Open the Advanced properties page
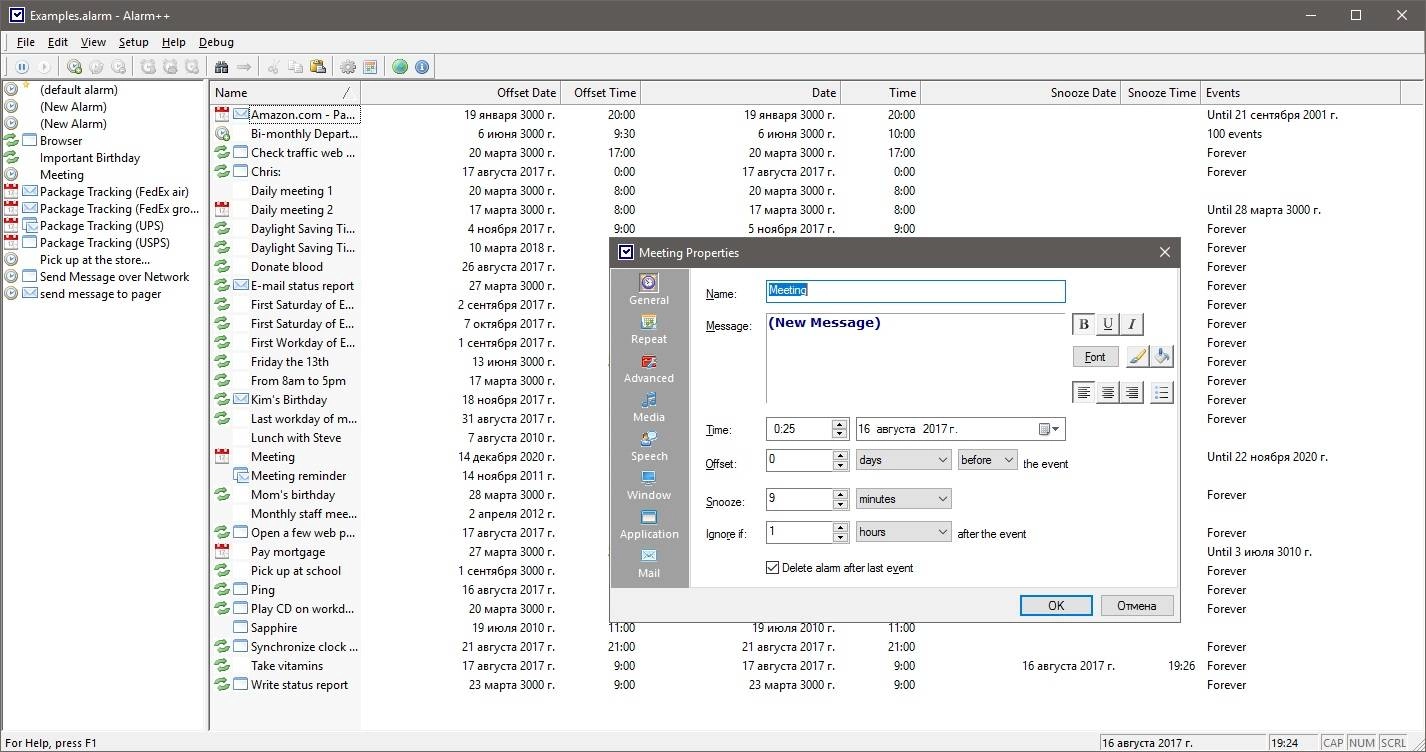The image size is (1426, 752). click(x=649, y=368)
